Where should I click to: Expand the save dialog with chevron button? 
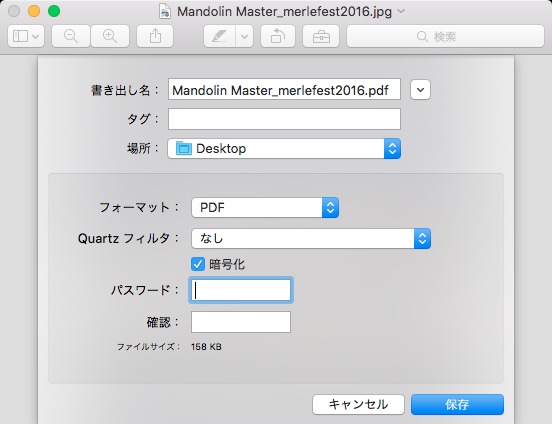(420, 89)
